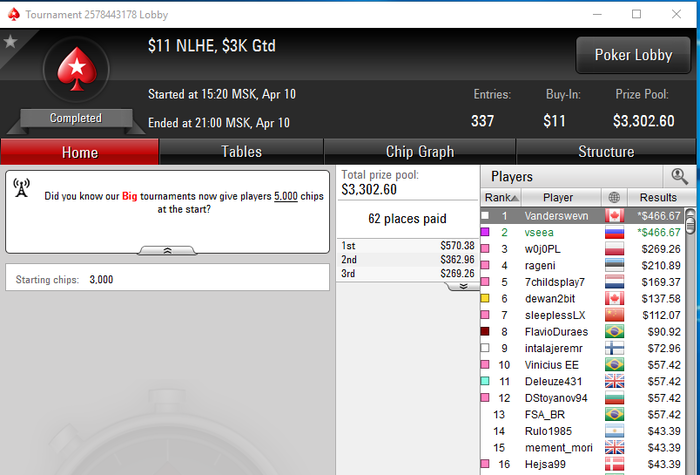This screenshot has width=700, height=475.
Task: Switch to the Tables tab
Action: point(242,152)
